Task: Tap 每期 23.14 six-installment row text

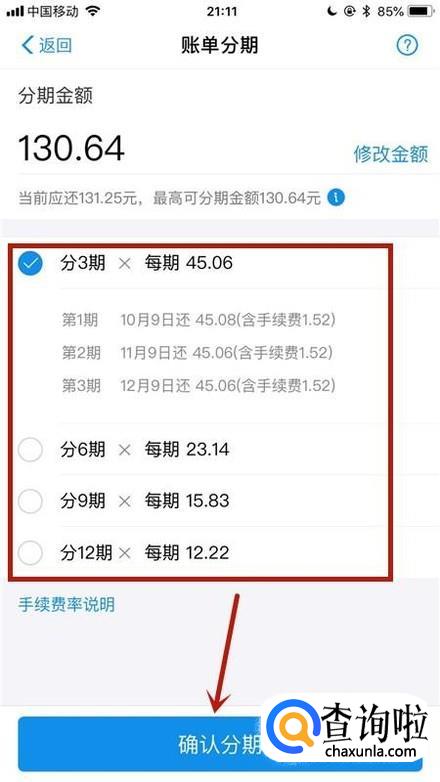Action: click(187, 450)
